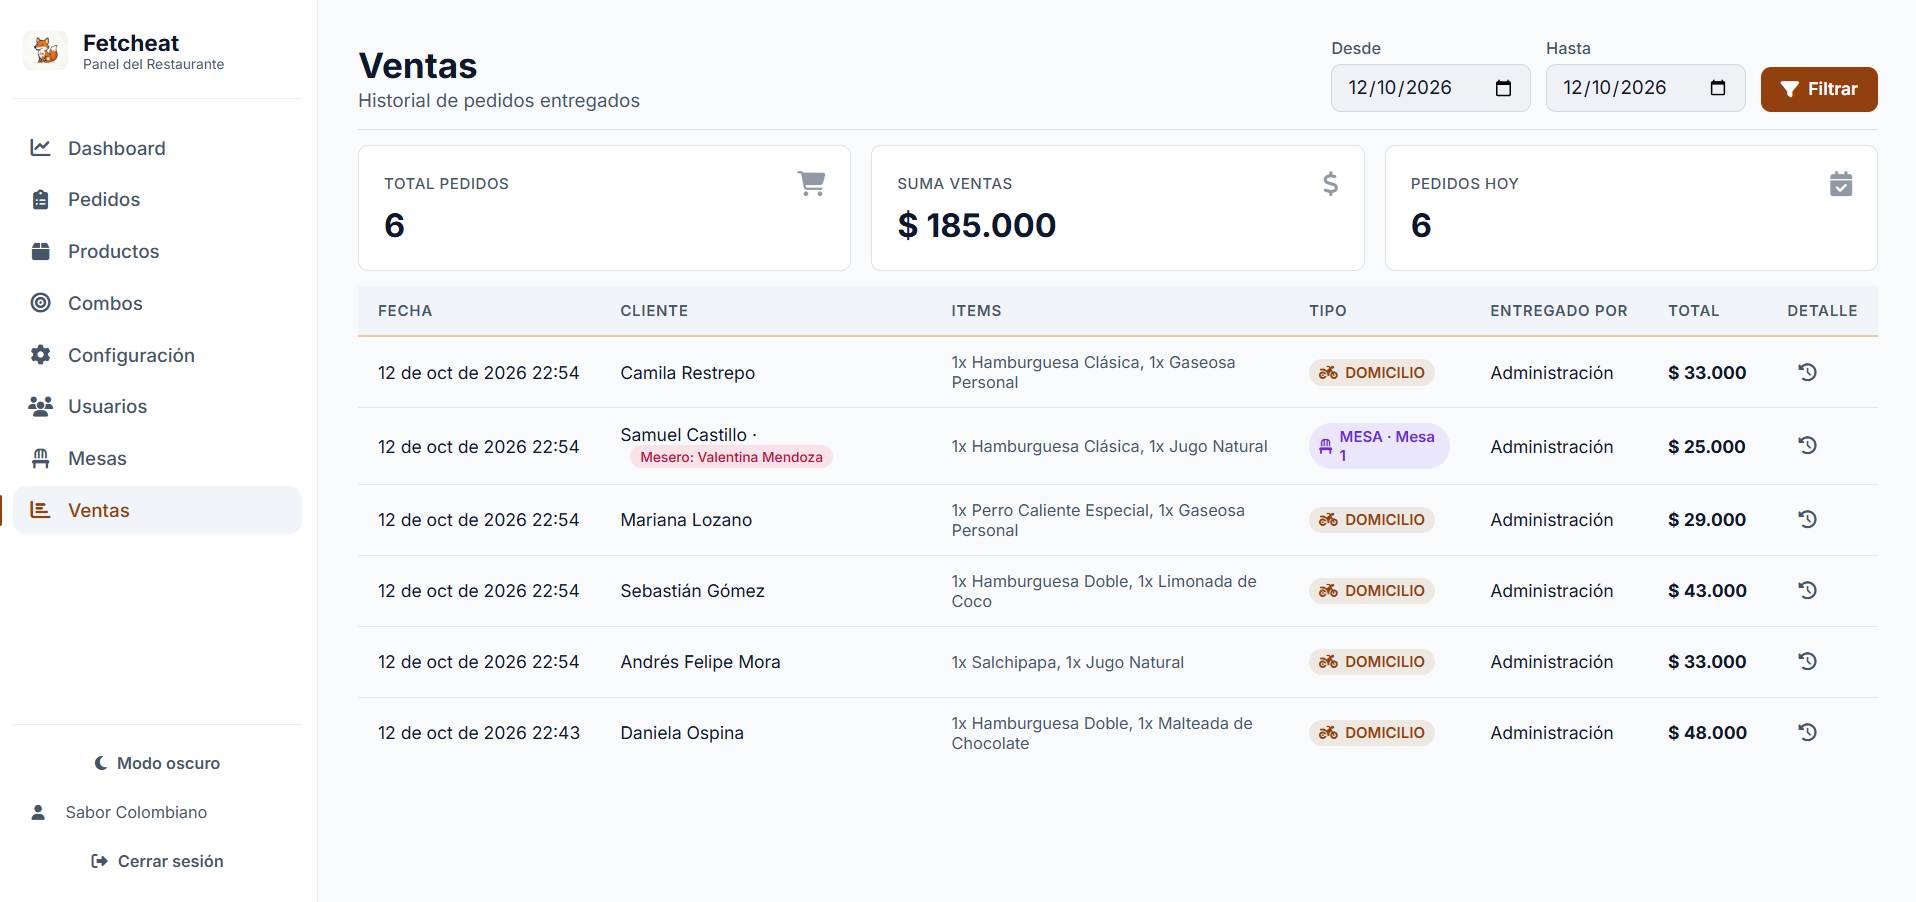The width and height of the screenshot is (1916, 902).
Task: Click the $ 48.000 total cell
Action: tap(1707, 733)
